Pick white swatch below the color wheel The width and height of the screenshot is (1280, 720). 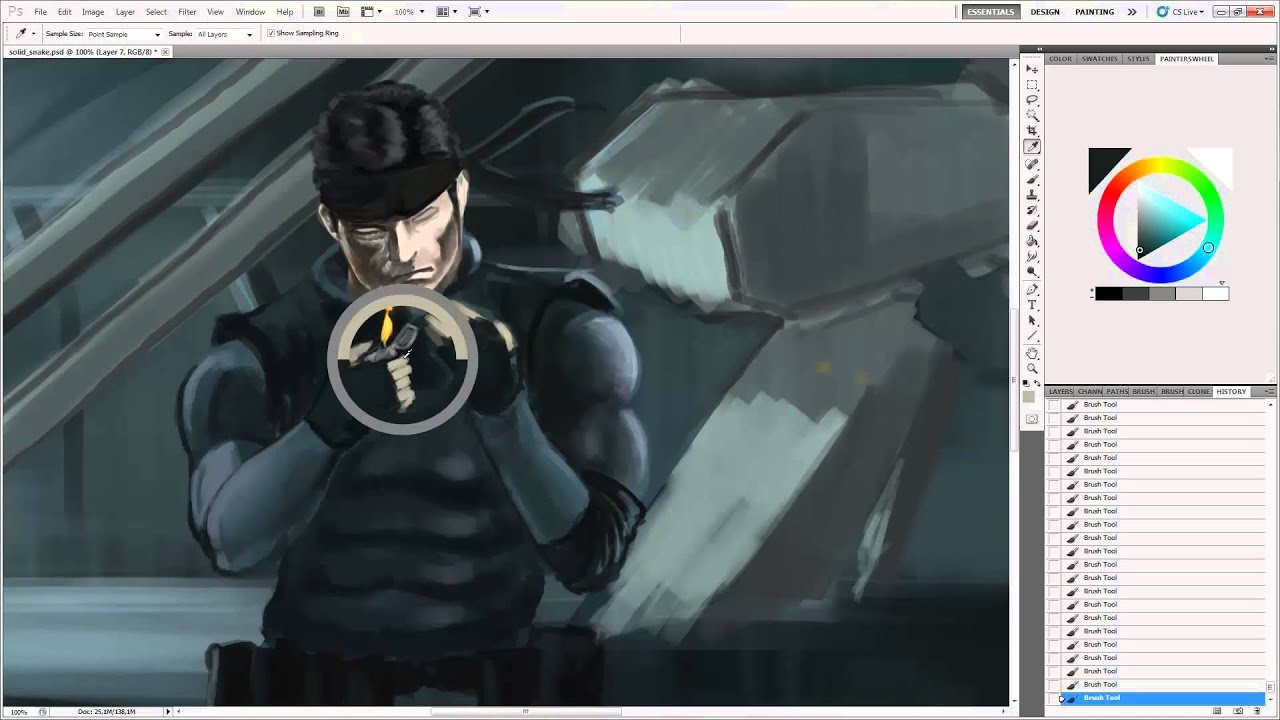[x=1215, y=293]
